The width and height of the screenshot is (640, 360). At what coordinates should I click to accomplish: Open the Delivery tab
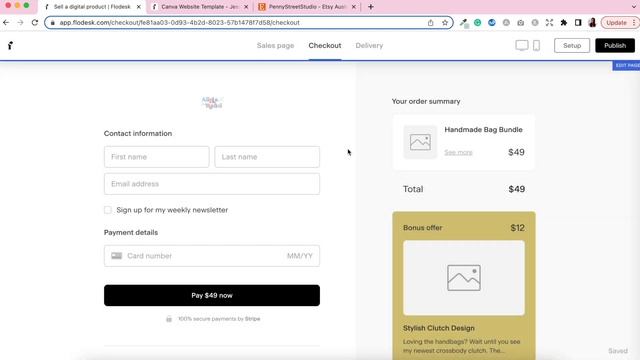point(369,45)
